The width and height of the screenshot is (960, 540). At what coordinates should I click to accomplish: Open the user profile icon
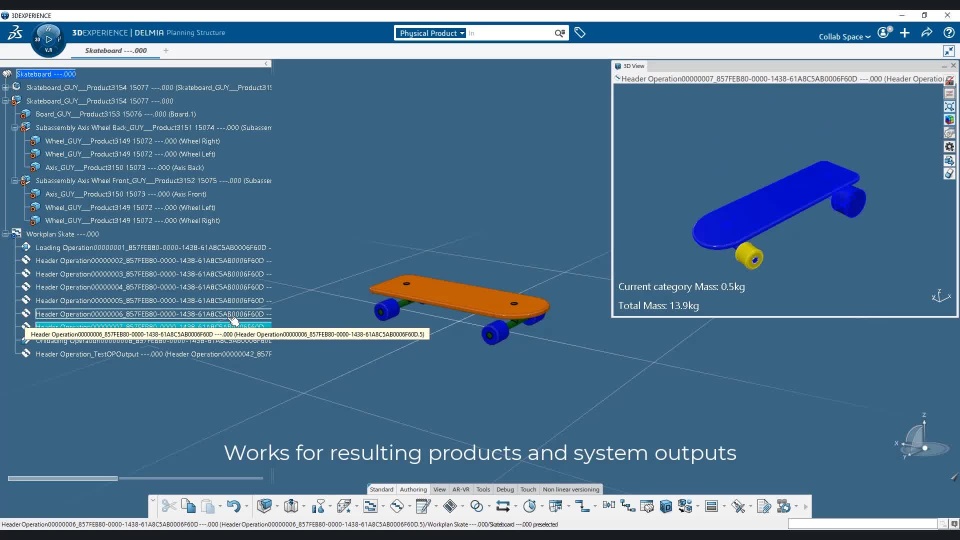884,33
